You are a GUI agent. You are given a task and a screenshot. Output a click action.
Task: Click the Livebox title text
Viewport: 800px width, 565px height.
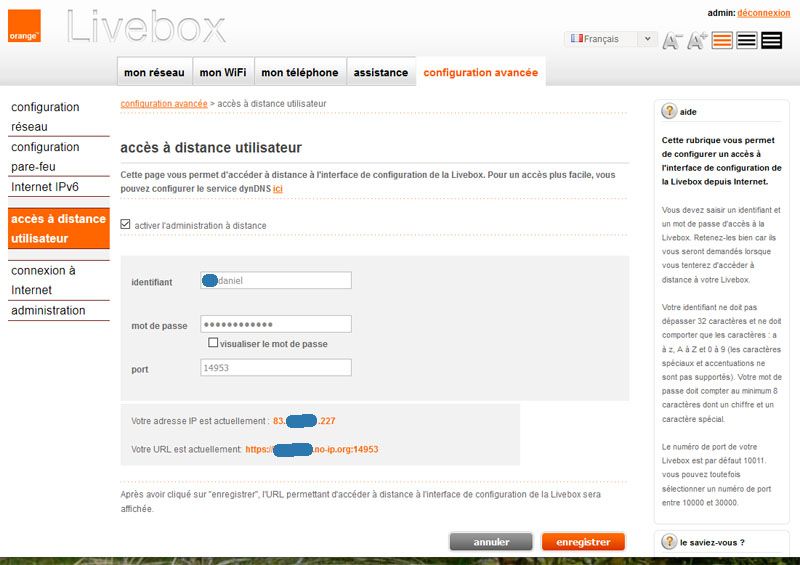146,27
